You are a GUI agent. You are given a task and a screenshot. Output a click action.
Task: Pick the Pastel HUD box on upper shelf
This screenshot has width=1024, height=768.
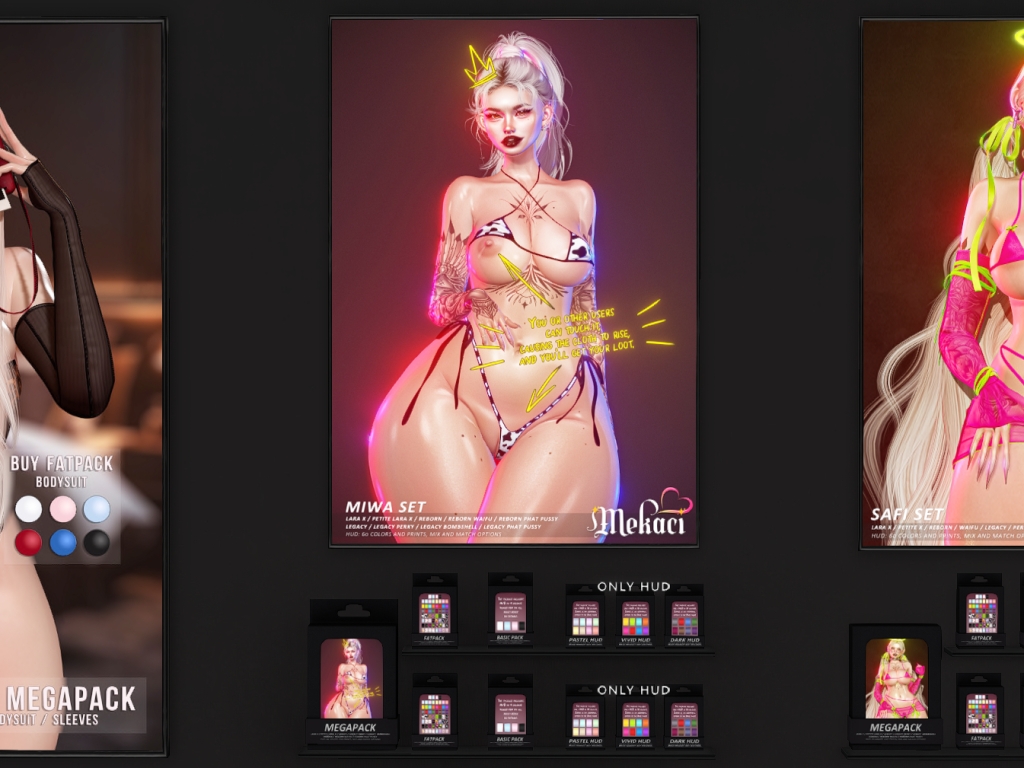click(x=585, y=618)
